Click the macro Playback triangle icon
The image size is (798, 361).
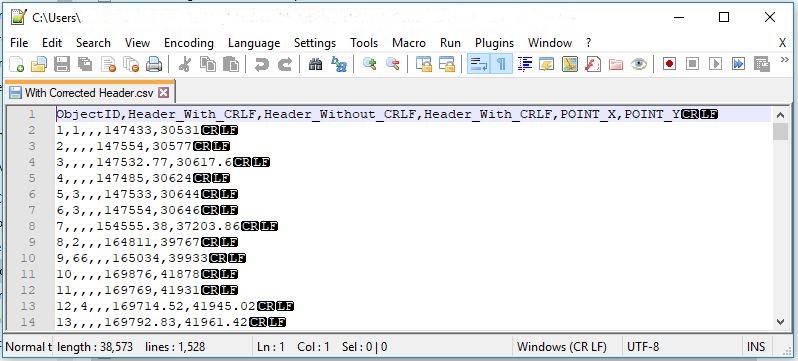[x=716, y=64]
